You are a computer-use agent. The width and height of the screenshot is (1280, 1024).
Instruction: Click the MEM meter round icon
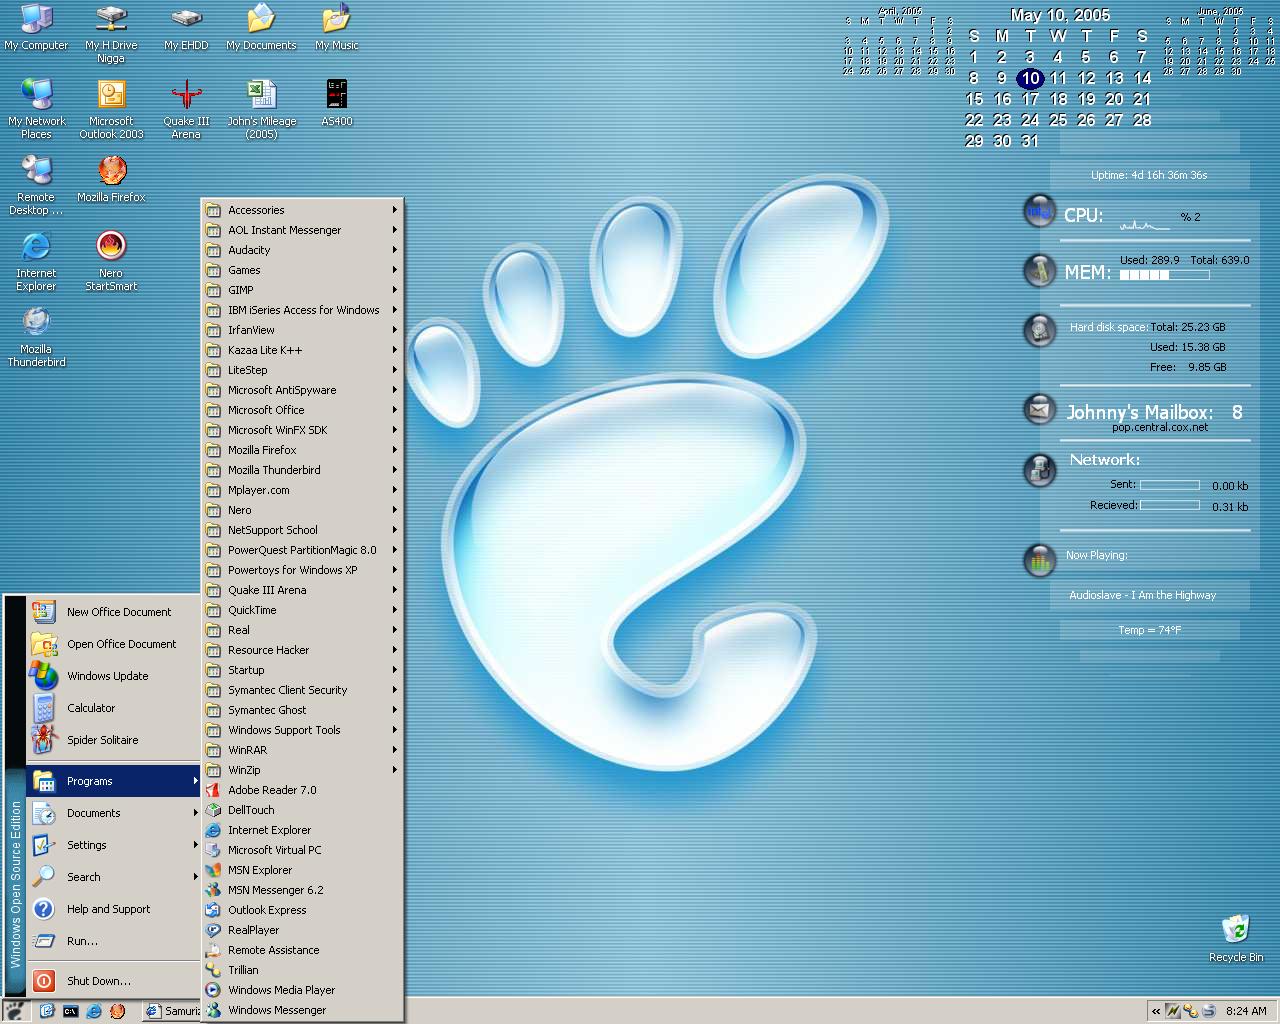tap(1040, 270)
